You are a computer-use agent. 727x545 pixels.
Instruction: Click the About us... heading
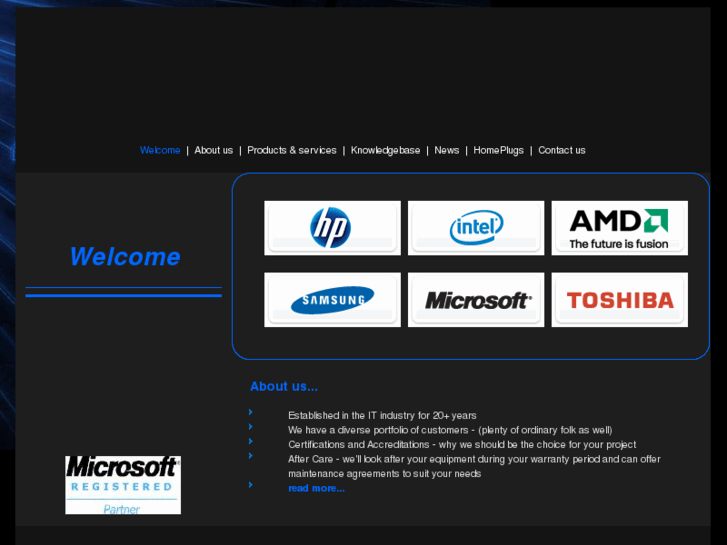click(x=284, y=386)
